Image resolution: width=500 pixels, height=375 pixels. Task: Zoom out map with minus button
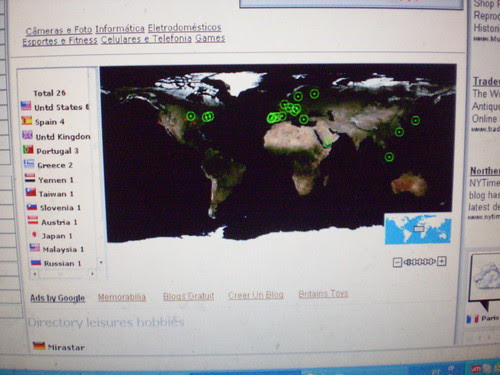397,262
